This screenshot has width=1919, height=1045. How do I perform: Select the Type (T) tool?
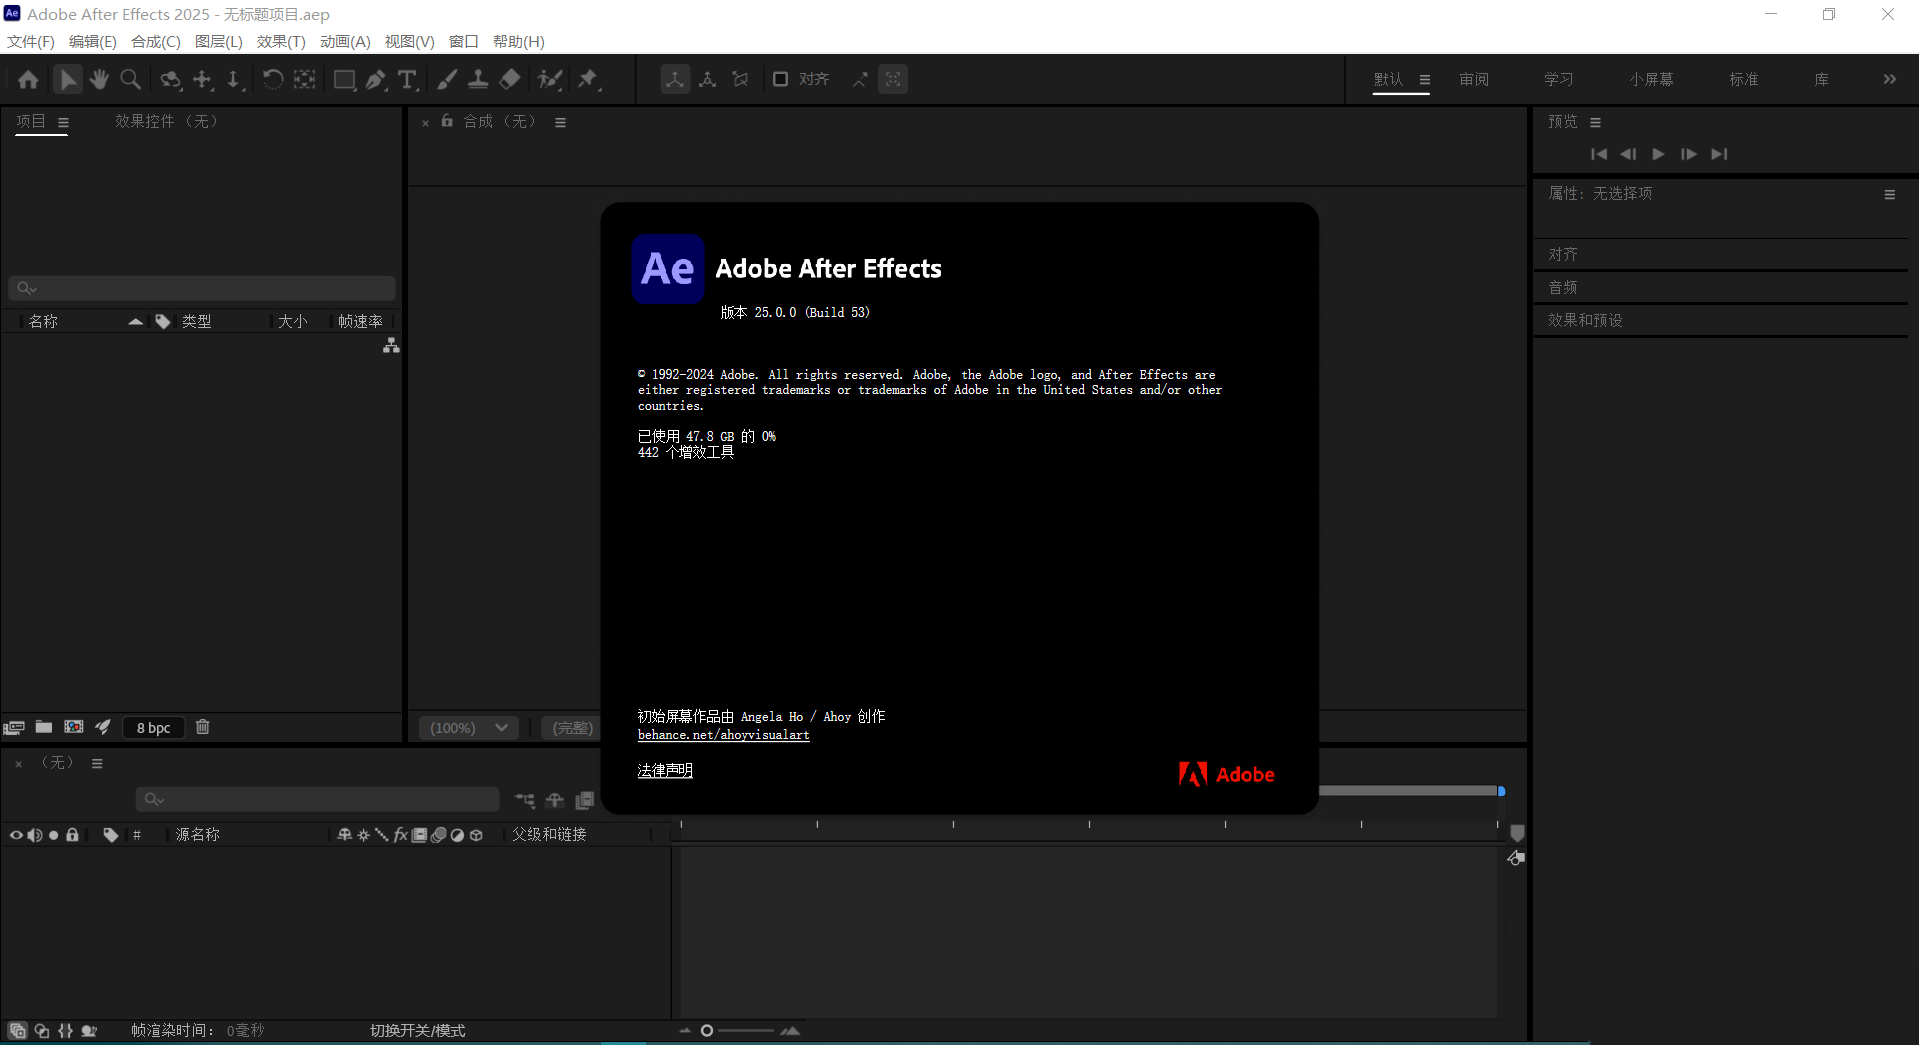[x=407, y=79]
